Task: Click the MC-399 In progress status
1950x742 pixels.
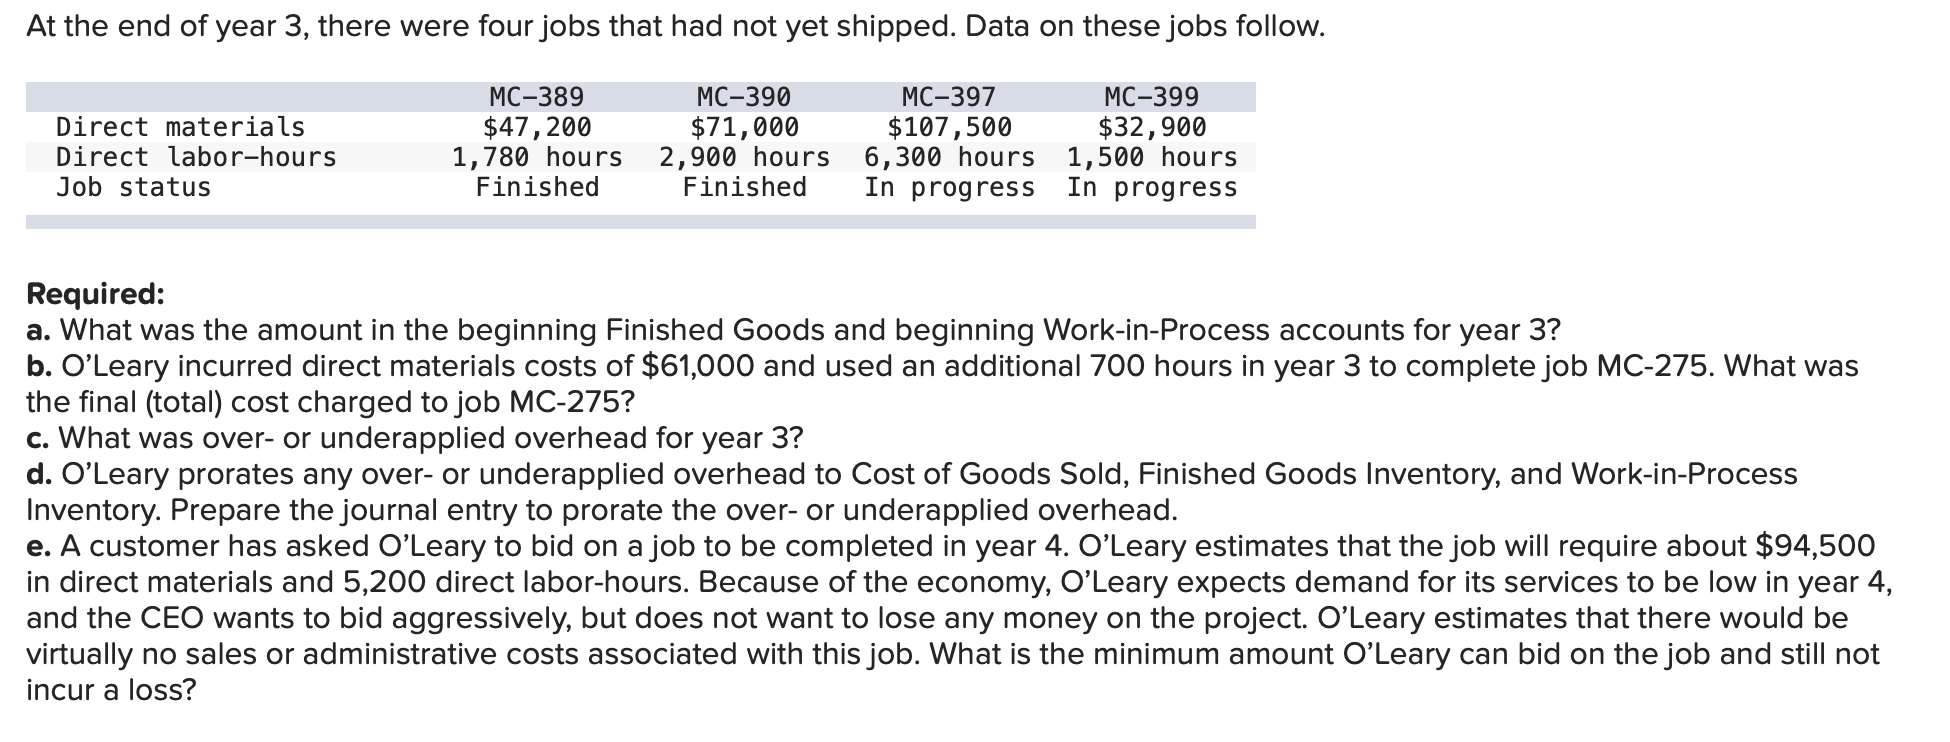Action: (1152, 187)
